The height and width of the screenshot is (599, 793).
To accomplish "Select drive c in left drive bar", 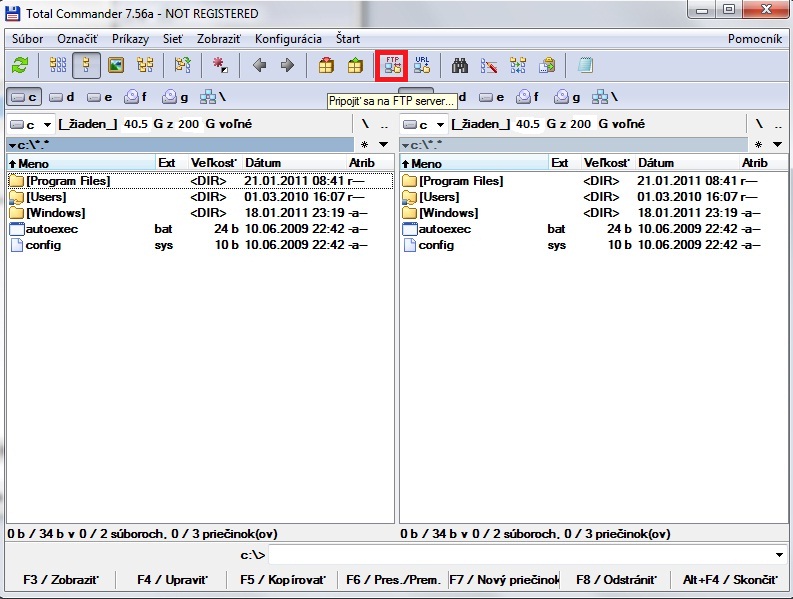I will [24, 97].
